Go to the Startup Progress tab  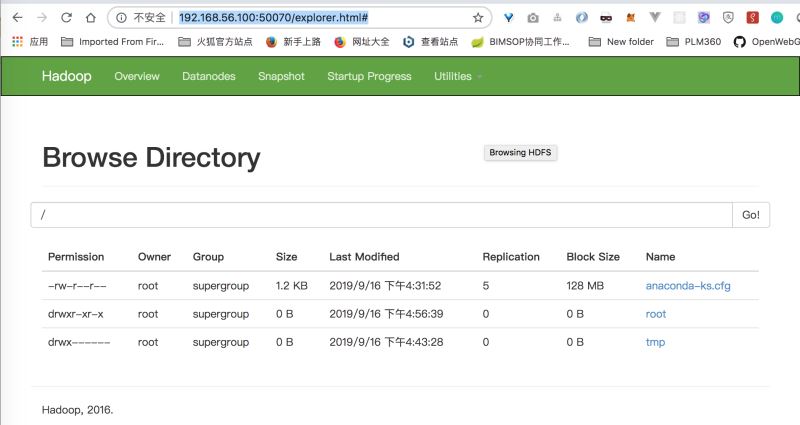coord(369,77)
